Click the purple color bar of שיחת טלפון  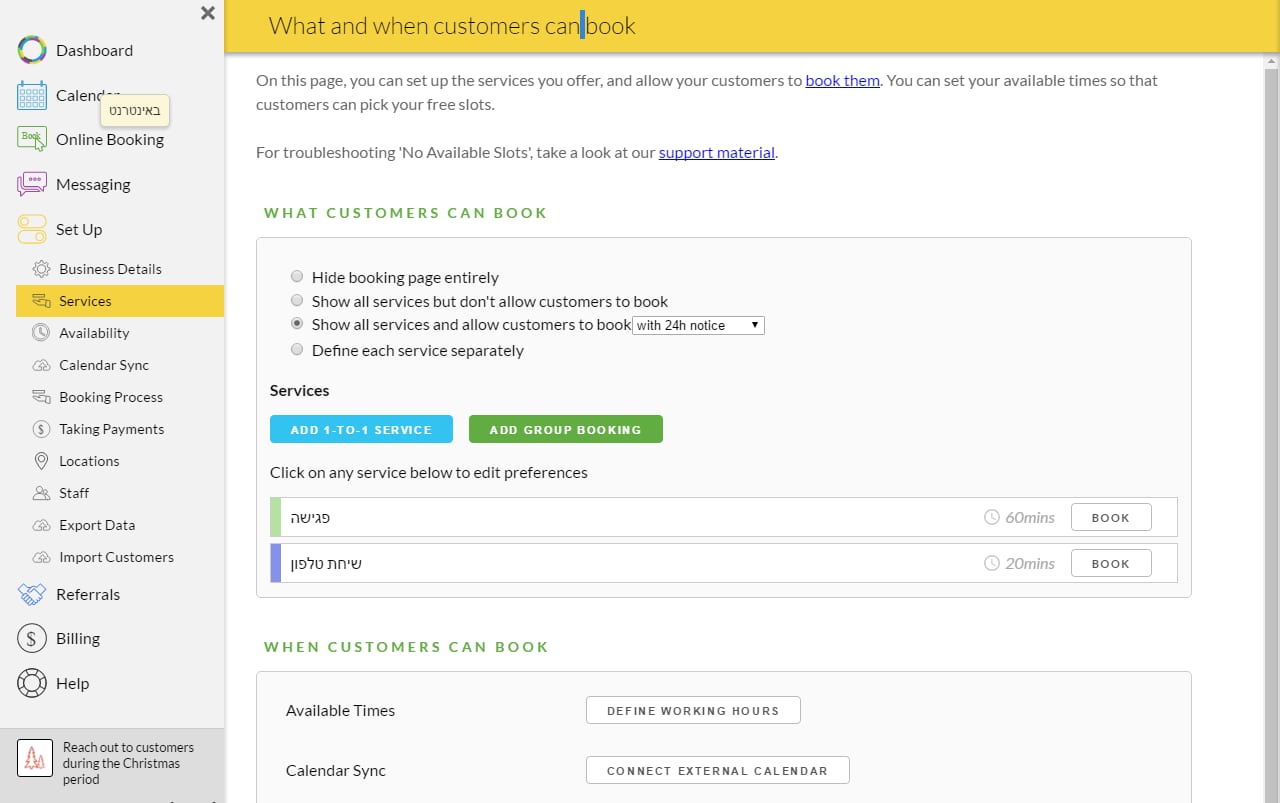click(x=275, y=563)
